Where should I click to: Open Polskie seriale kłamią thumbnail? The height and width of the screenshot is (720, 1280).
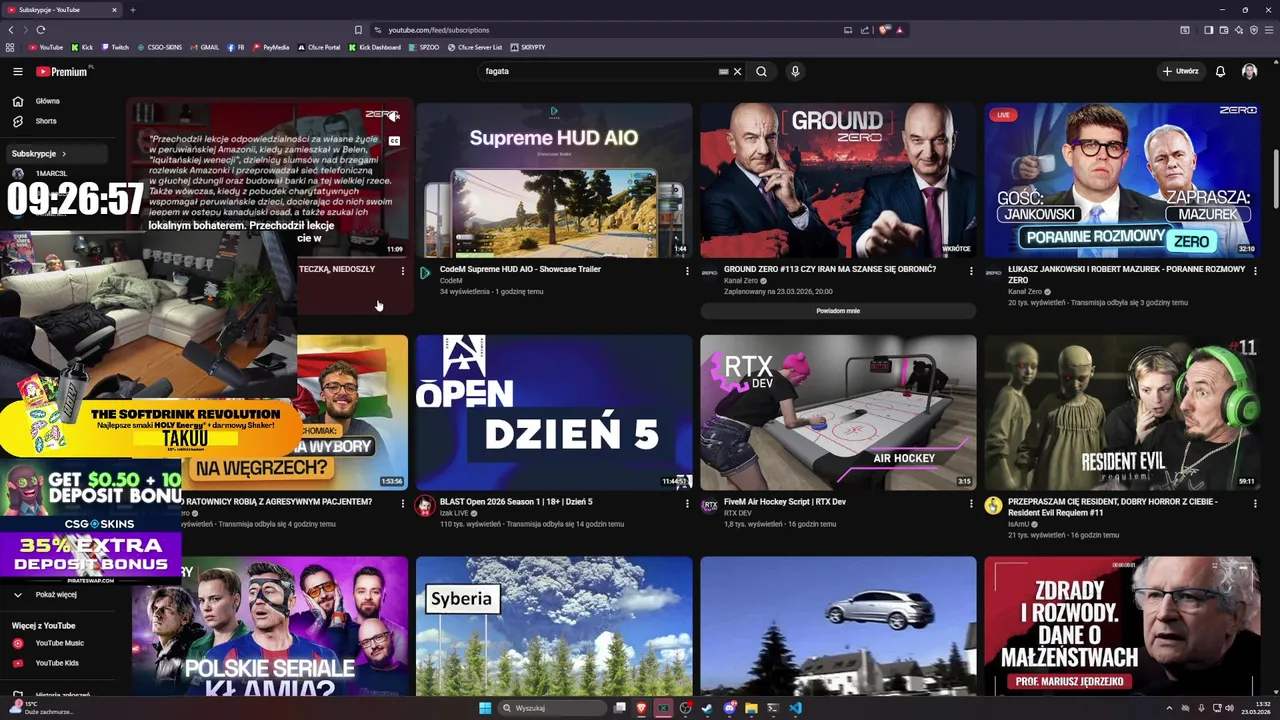pyautogui.click(x=270, y=626)
